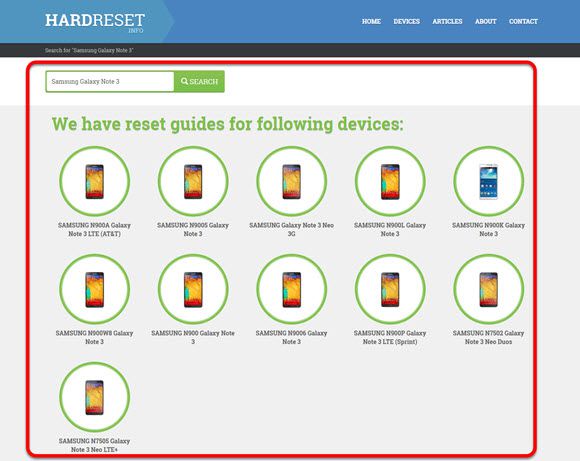Select the N900W8 Galaxy Note 3 phone image

click(x=95, y=289)
